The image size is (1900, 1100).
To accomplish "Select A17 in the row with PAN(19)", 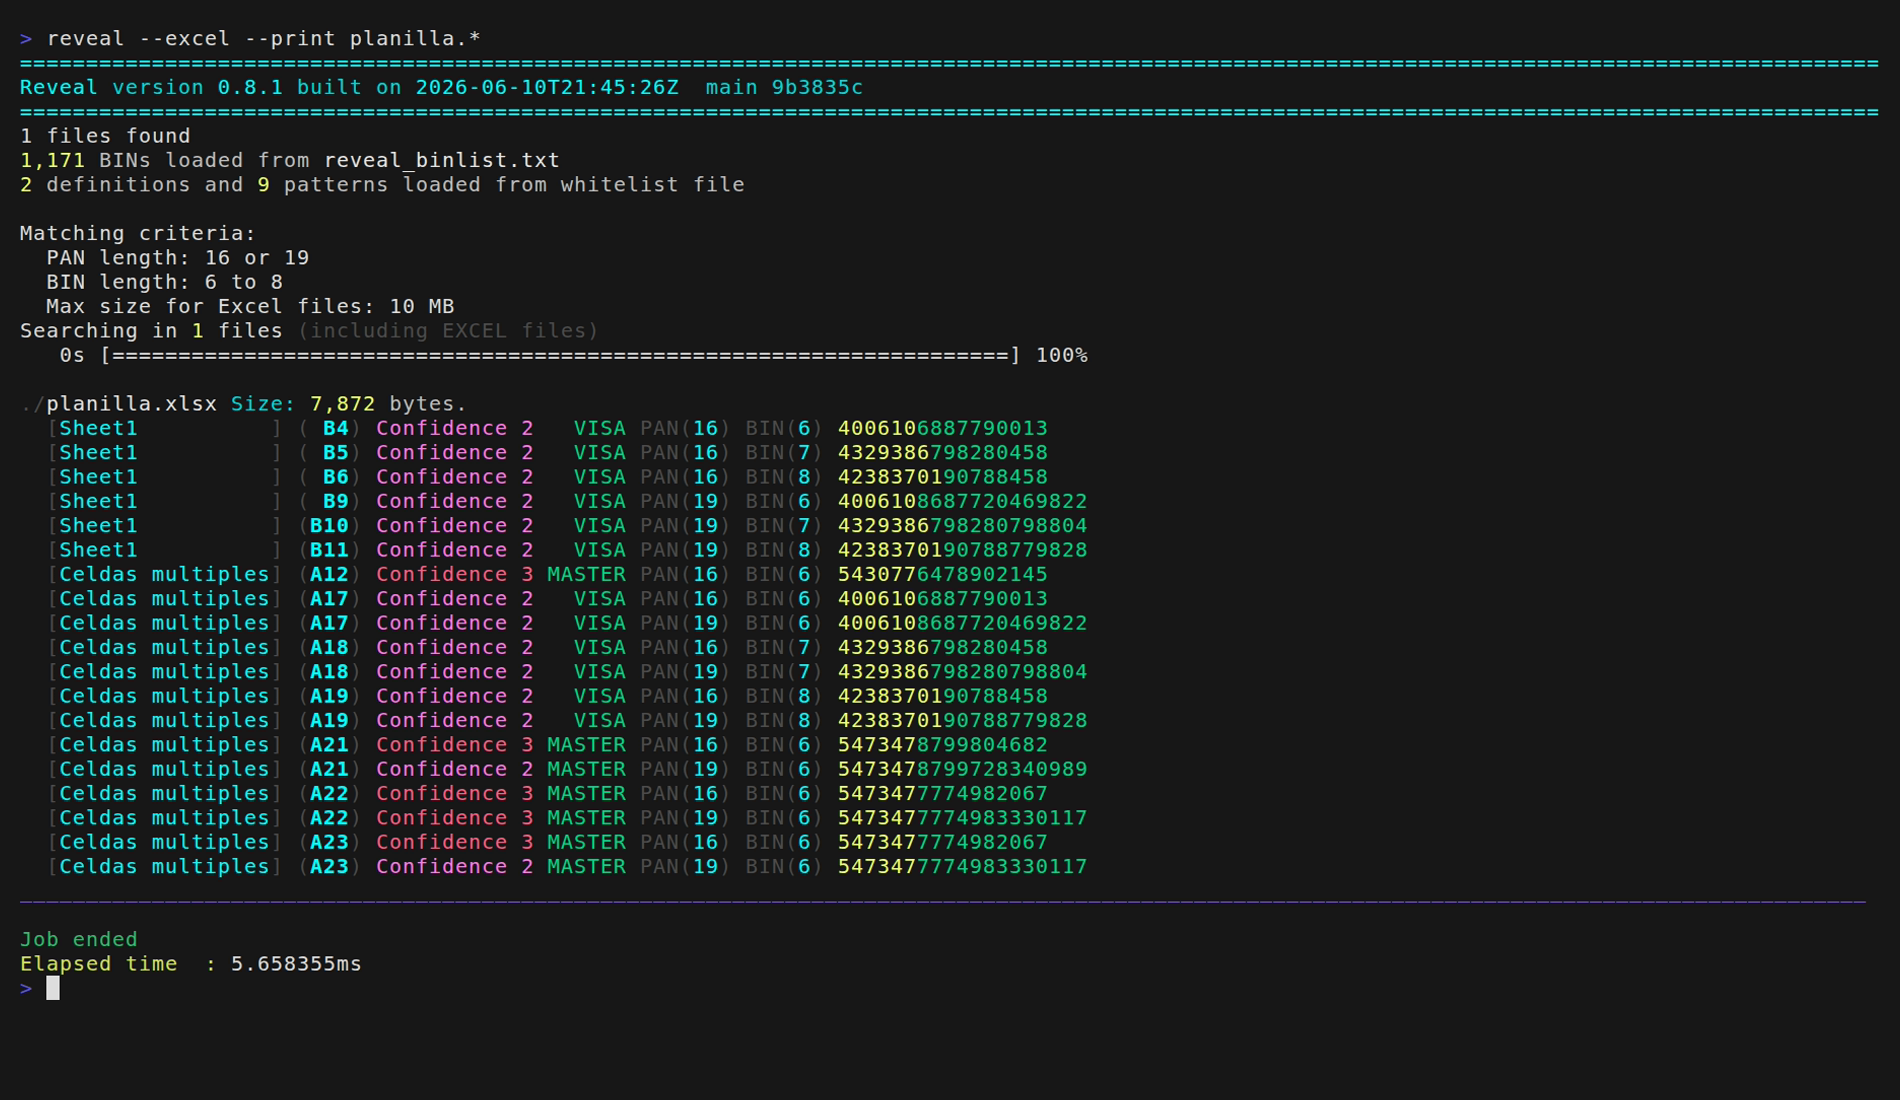I will [x=329, y=624].
